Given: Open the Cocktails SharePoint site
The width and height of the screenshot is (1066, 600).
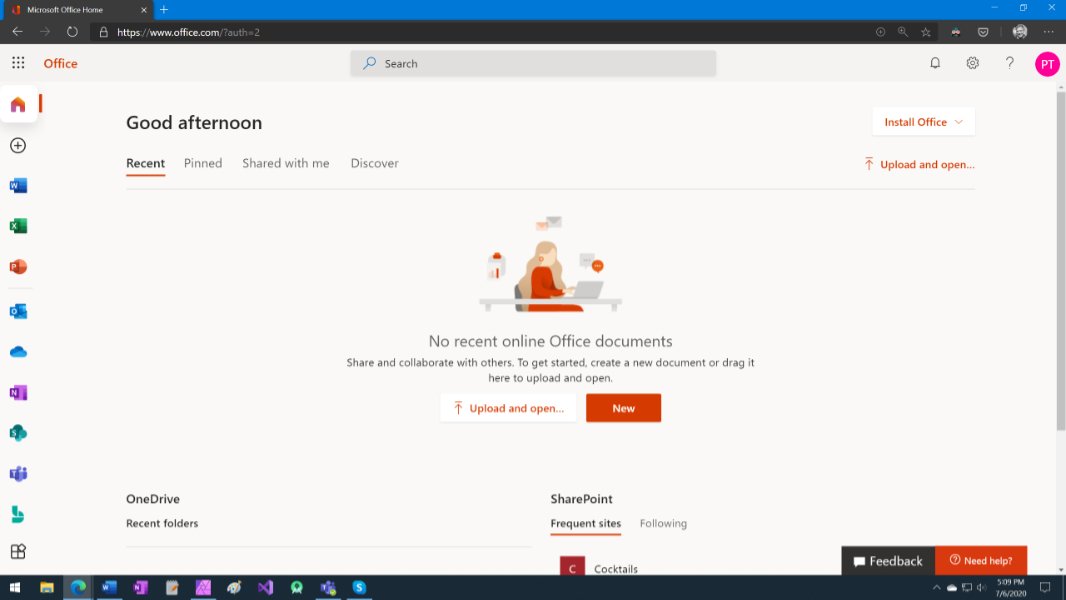Looking at the screenshot, I should (x=616, y=569).
